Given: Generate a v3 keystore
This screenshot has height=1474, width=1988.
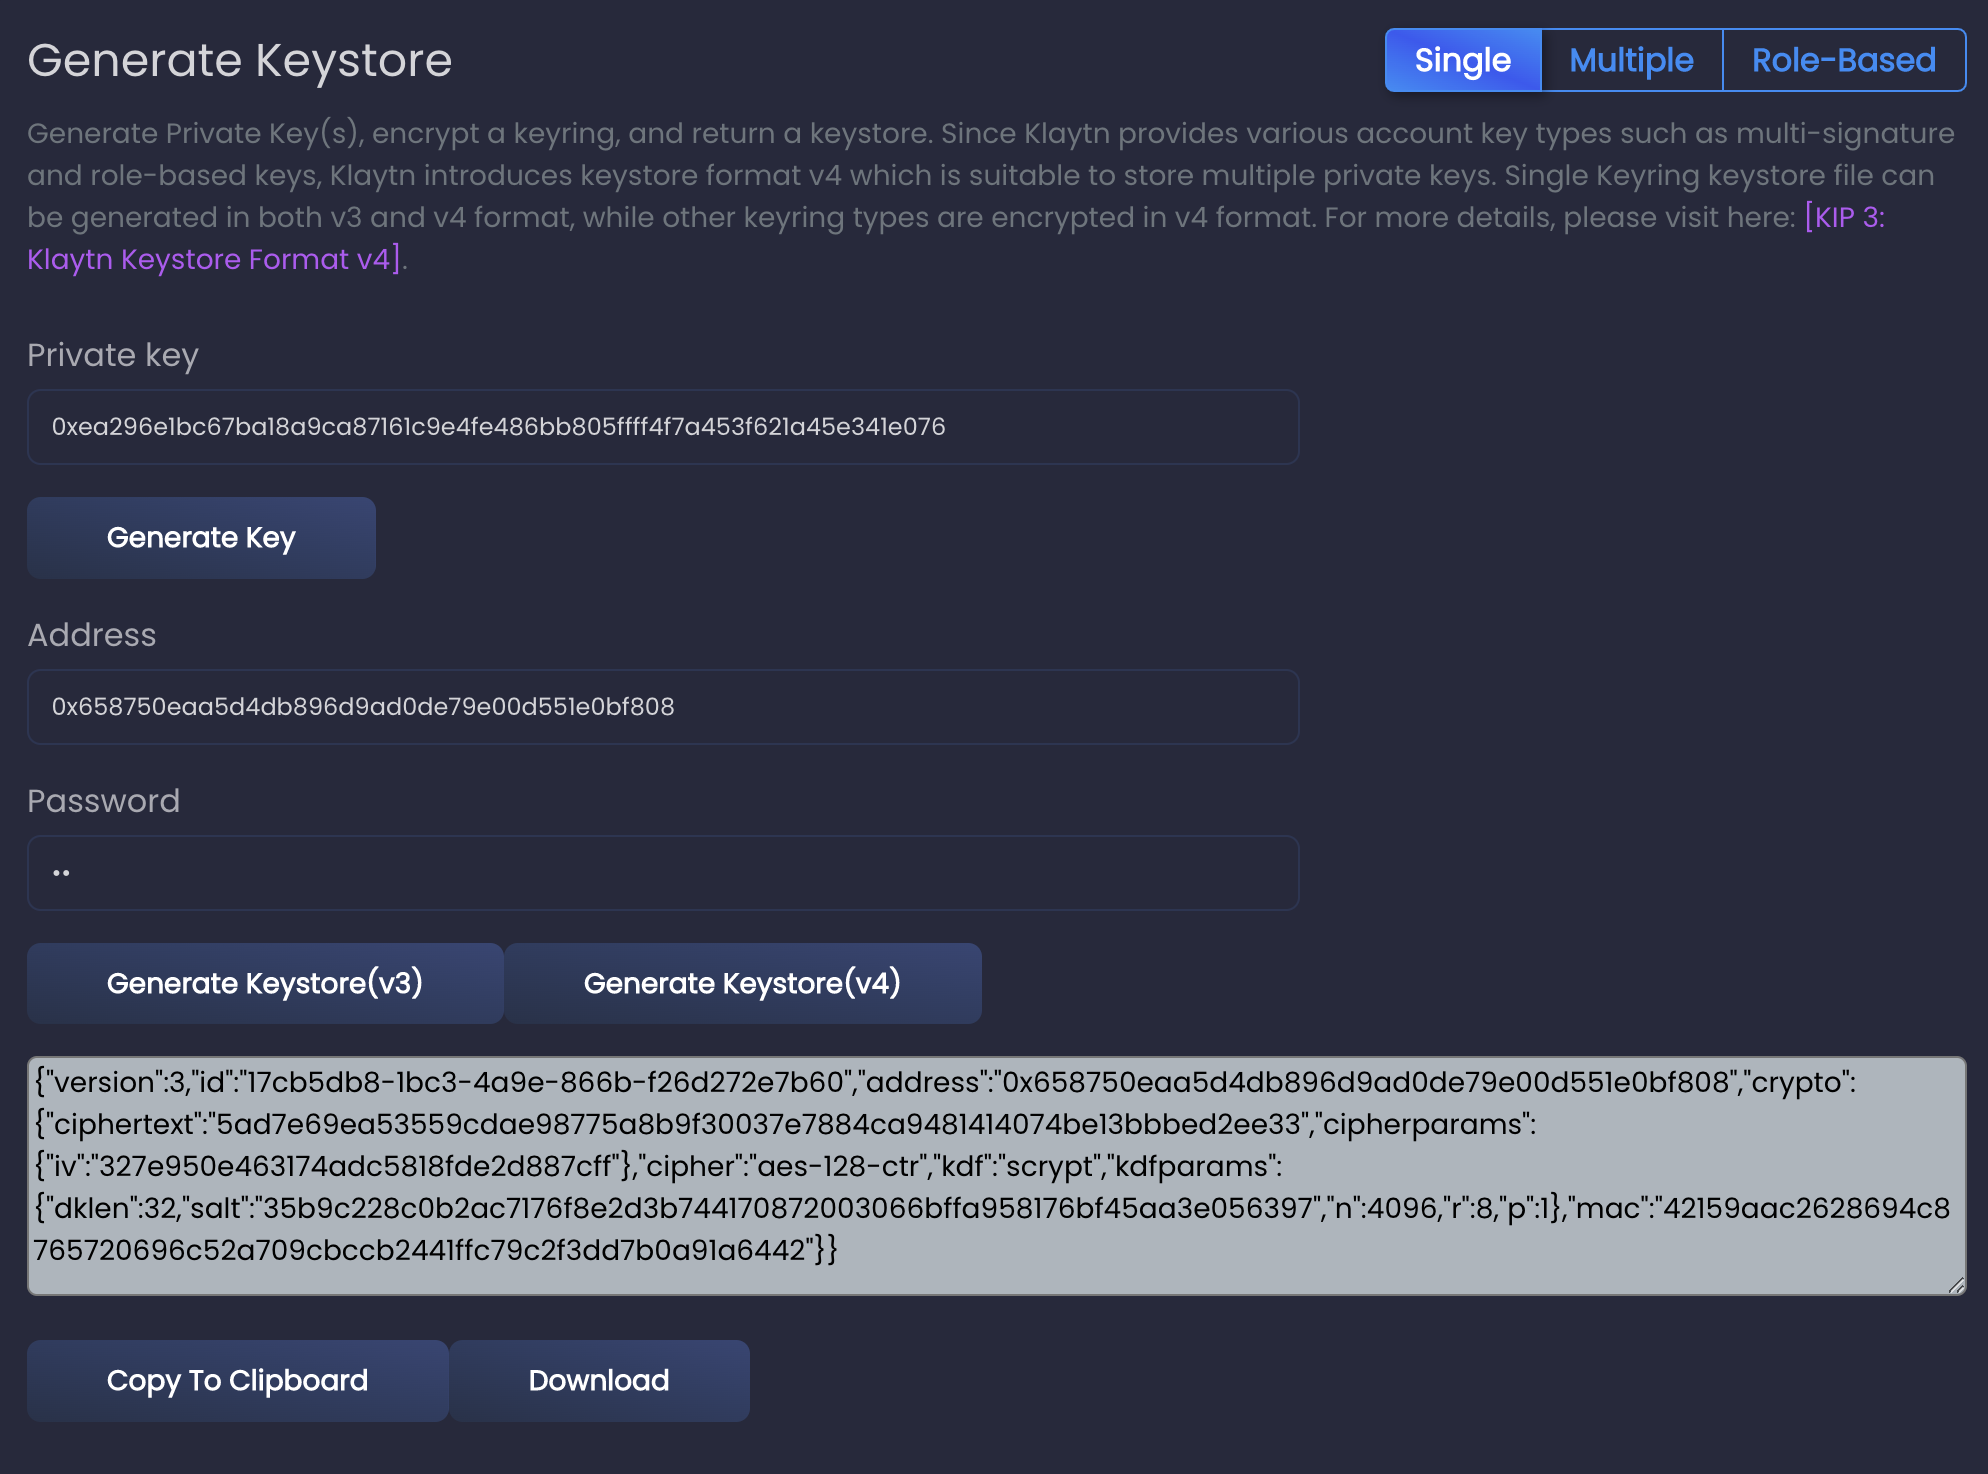Looking at the screenshot, I should click(265, 983).
